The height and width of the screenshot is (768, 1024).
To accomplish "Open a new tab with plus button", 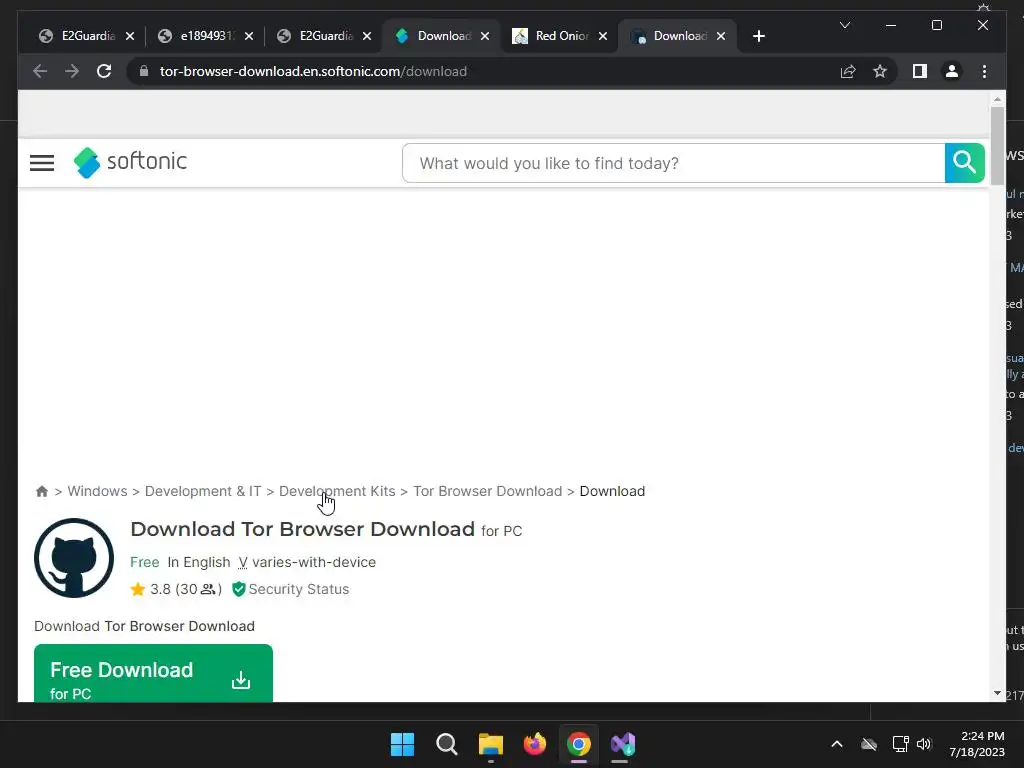I will (758, 36).
